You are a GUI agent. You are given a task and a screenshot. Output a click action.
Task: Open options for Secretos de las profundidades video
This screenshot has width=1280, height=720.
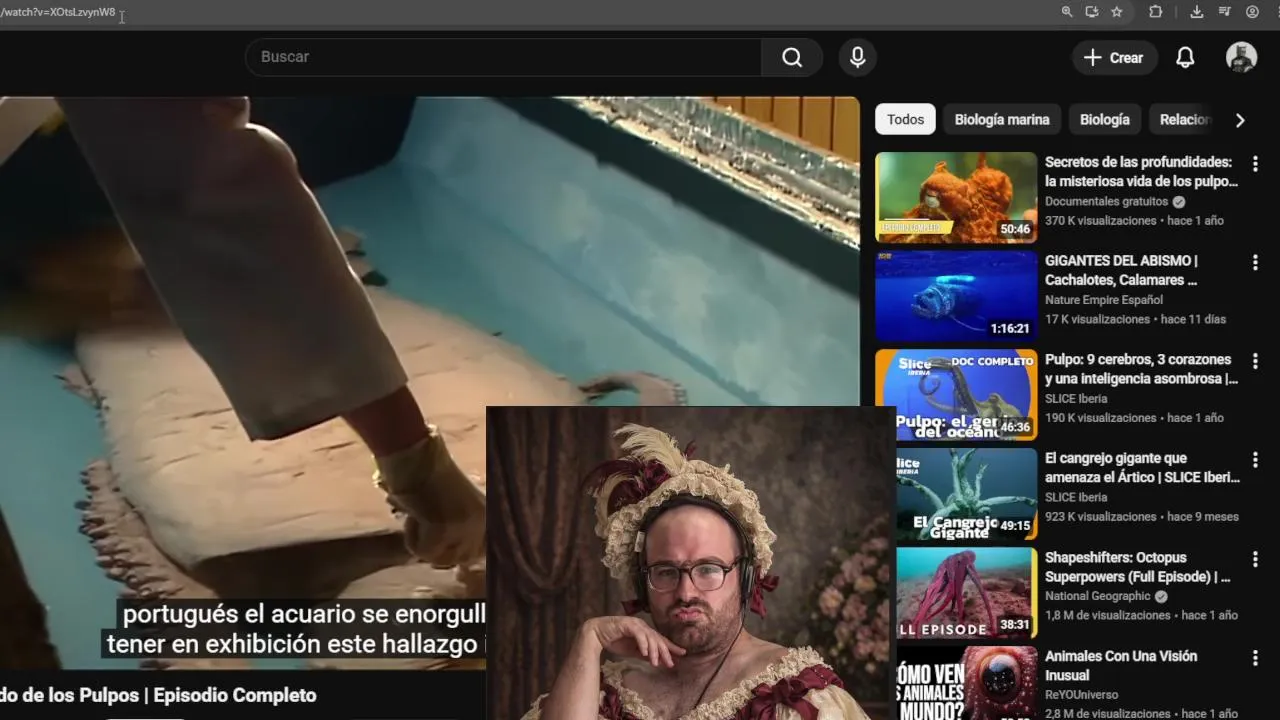click(1255, 164)
